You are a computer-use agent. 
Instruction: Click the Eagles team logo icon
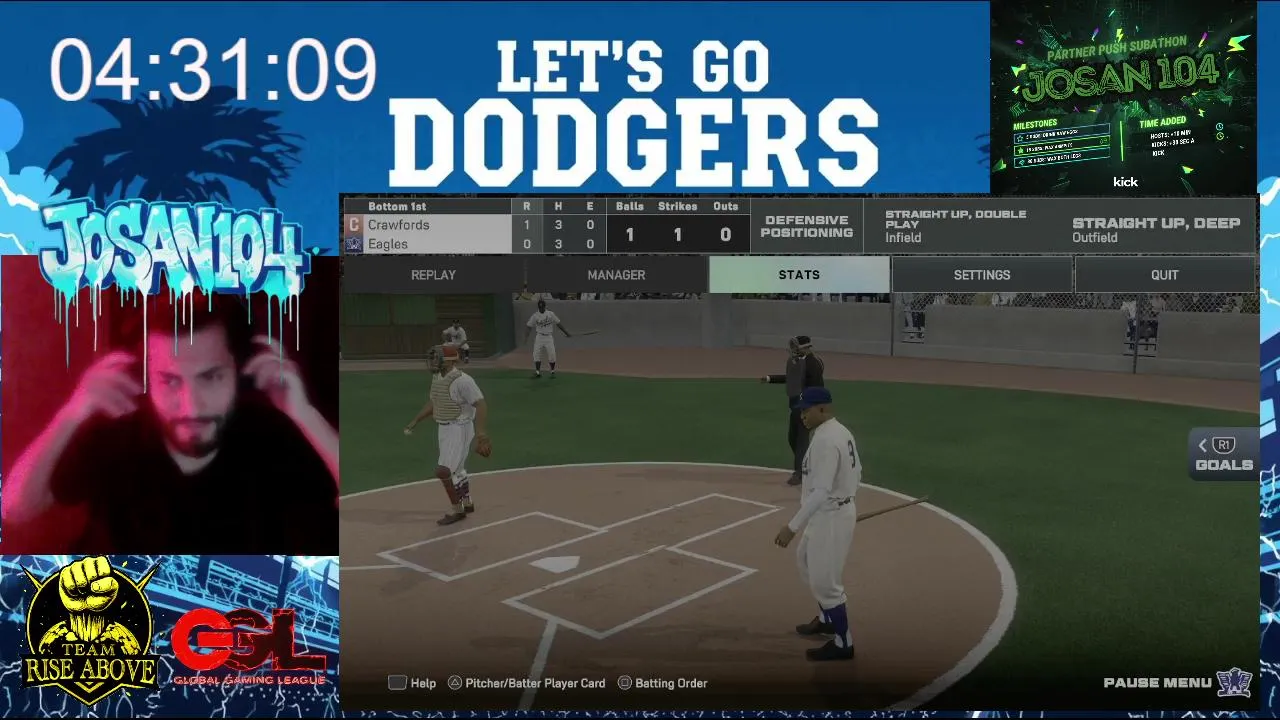353,244
